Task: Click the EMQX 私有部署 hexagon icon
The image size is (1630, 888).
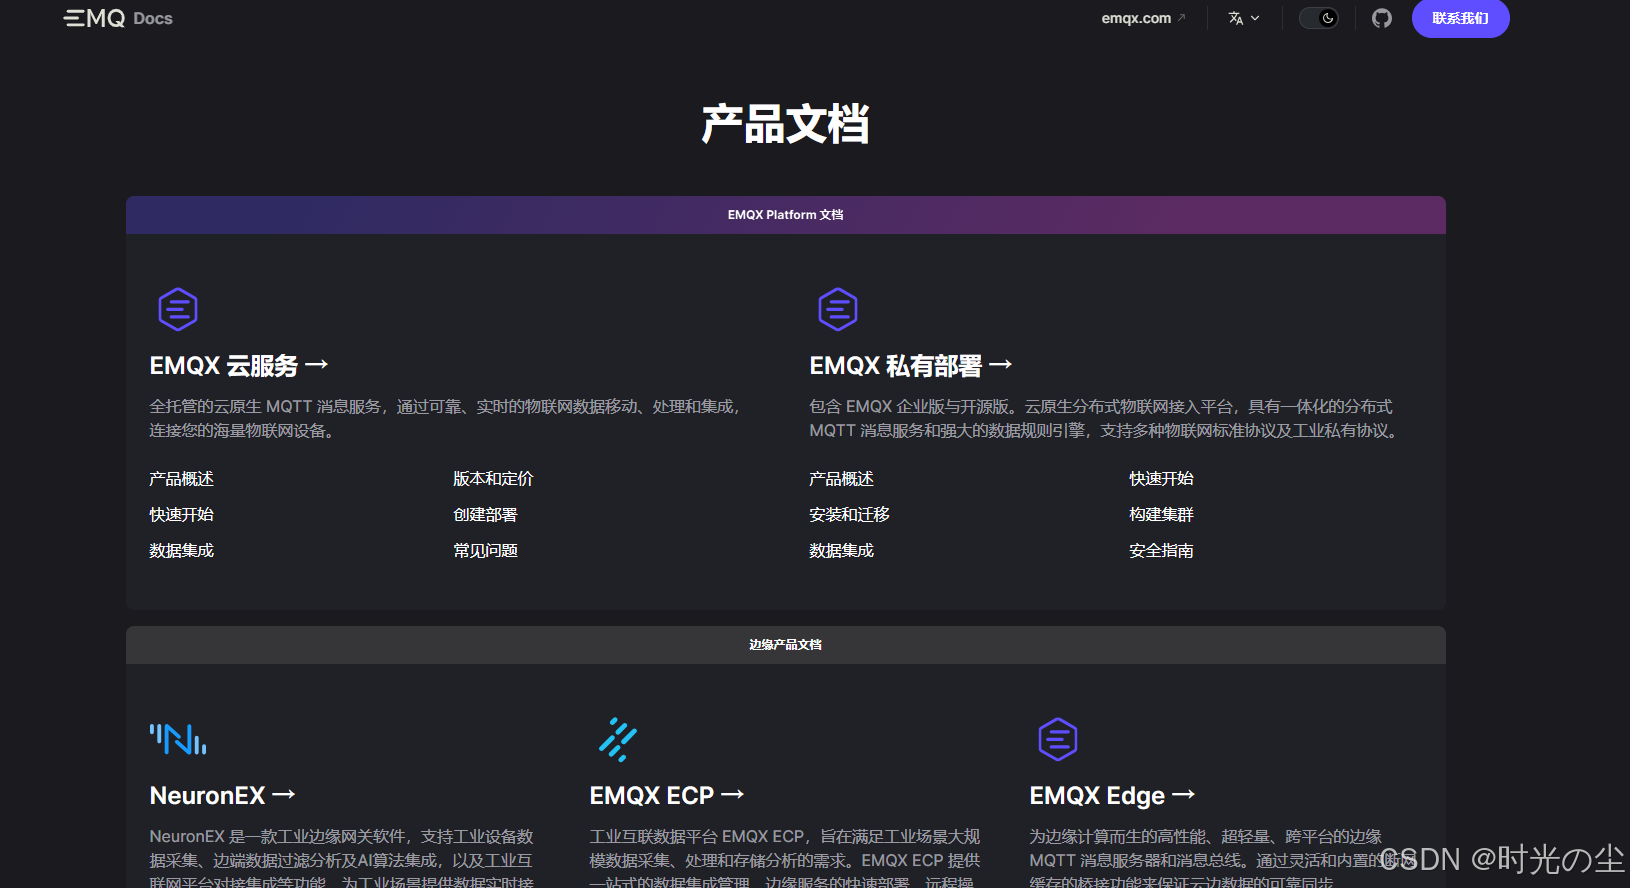Action: (838, 309)
